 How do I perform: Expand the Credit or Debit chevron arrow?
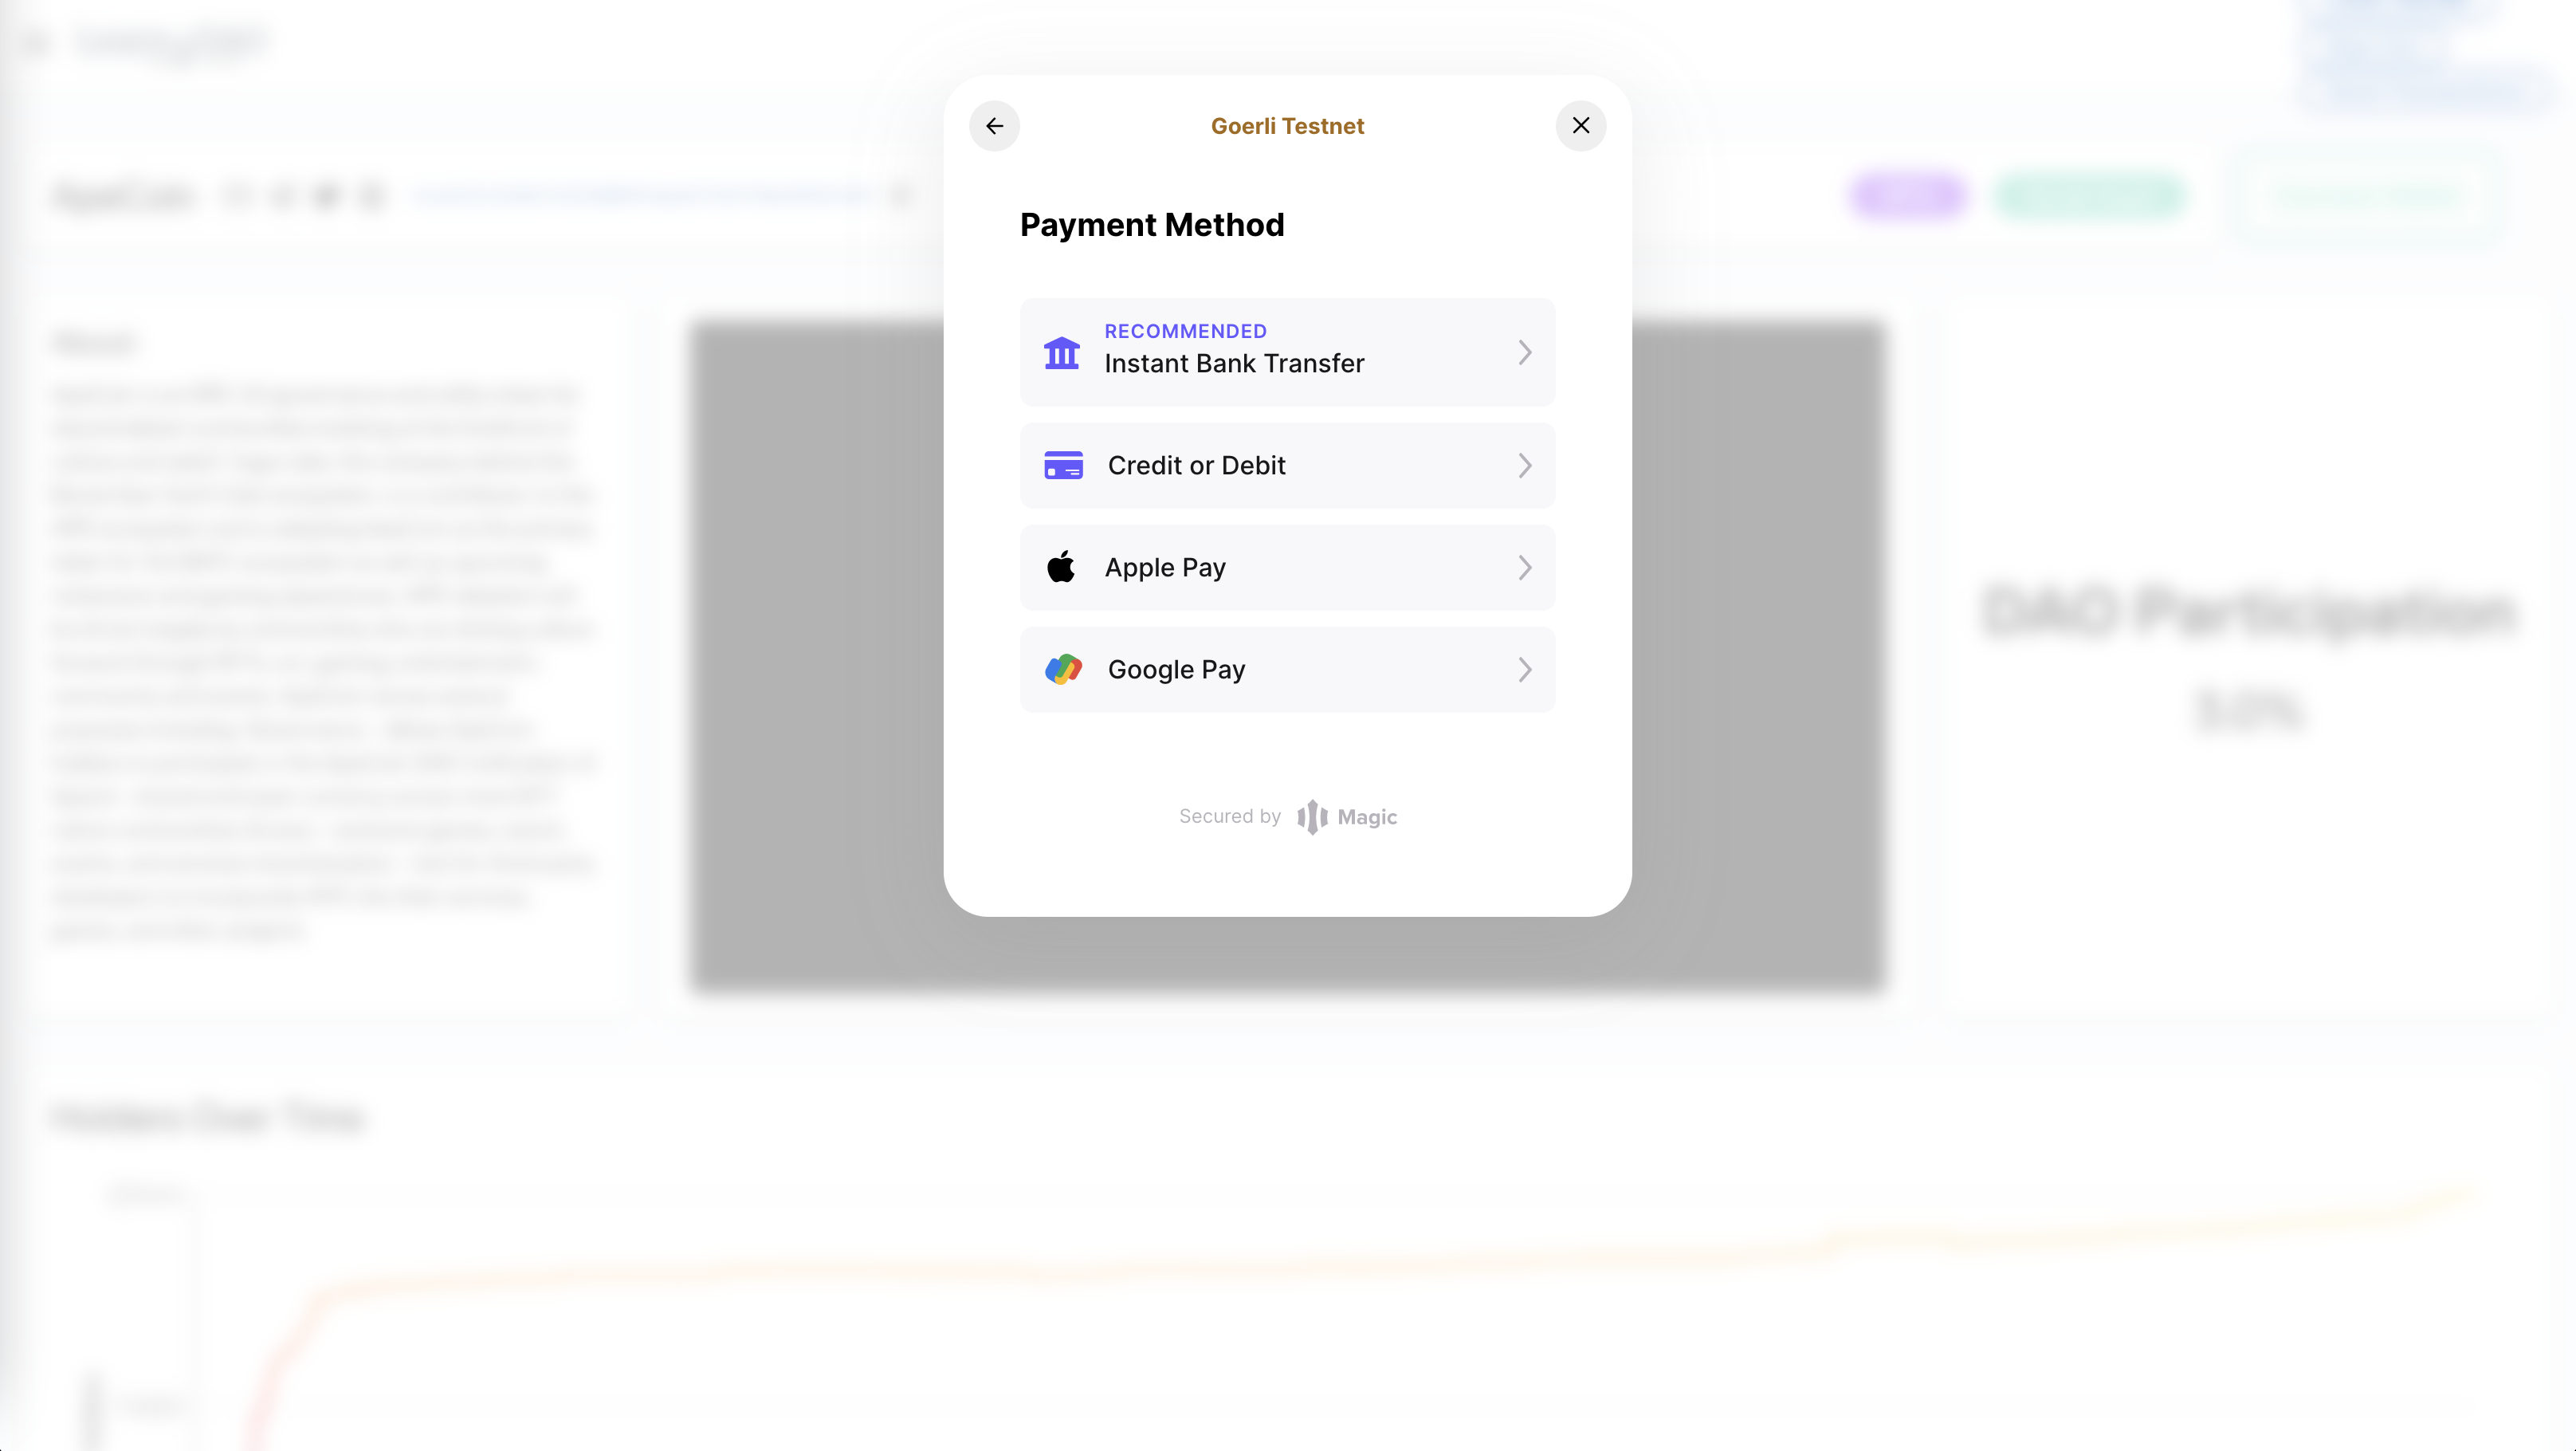point(1523,464)
